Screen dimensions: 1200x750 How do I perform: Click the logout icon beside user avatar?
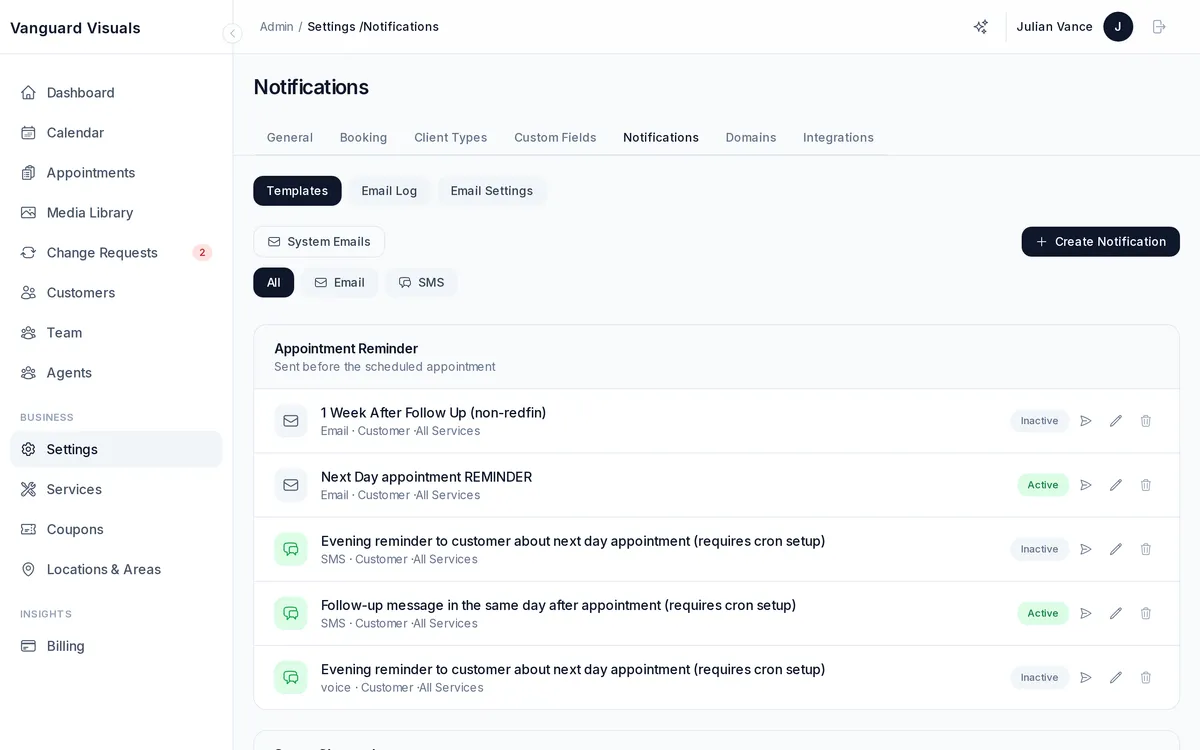(1159, 27)
